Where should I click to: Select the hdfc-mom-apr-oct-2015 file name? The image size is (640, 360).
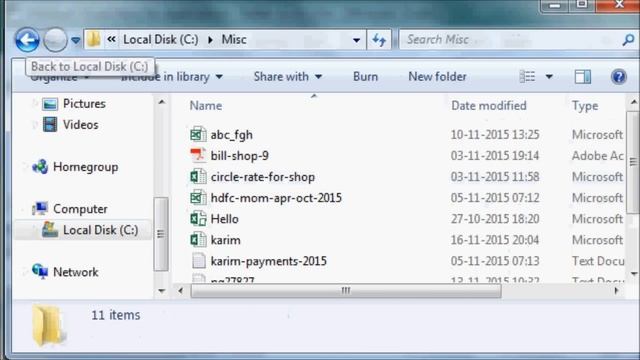click(x=276, y=198)
